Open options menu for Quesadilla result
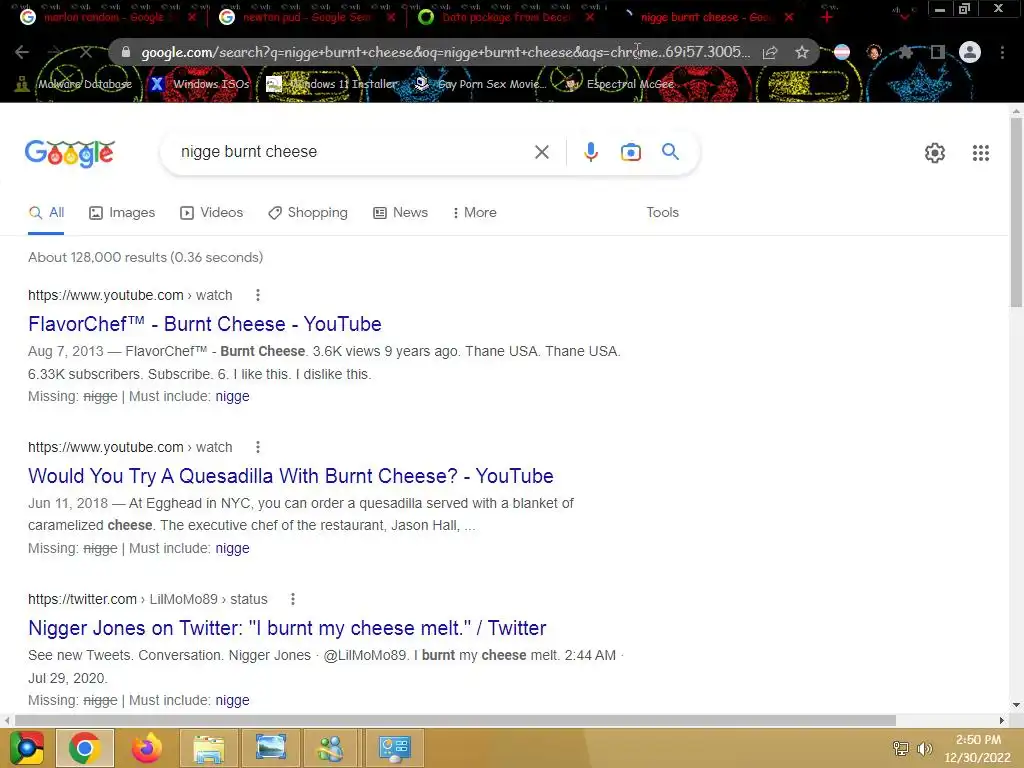The height and width of the screenshot is (768, 1024). coord(258,447)
